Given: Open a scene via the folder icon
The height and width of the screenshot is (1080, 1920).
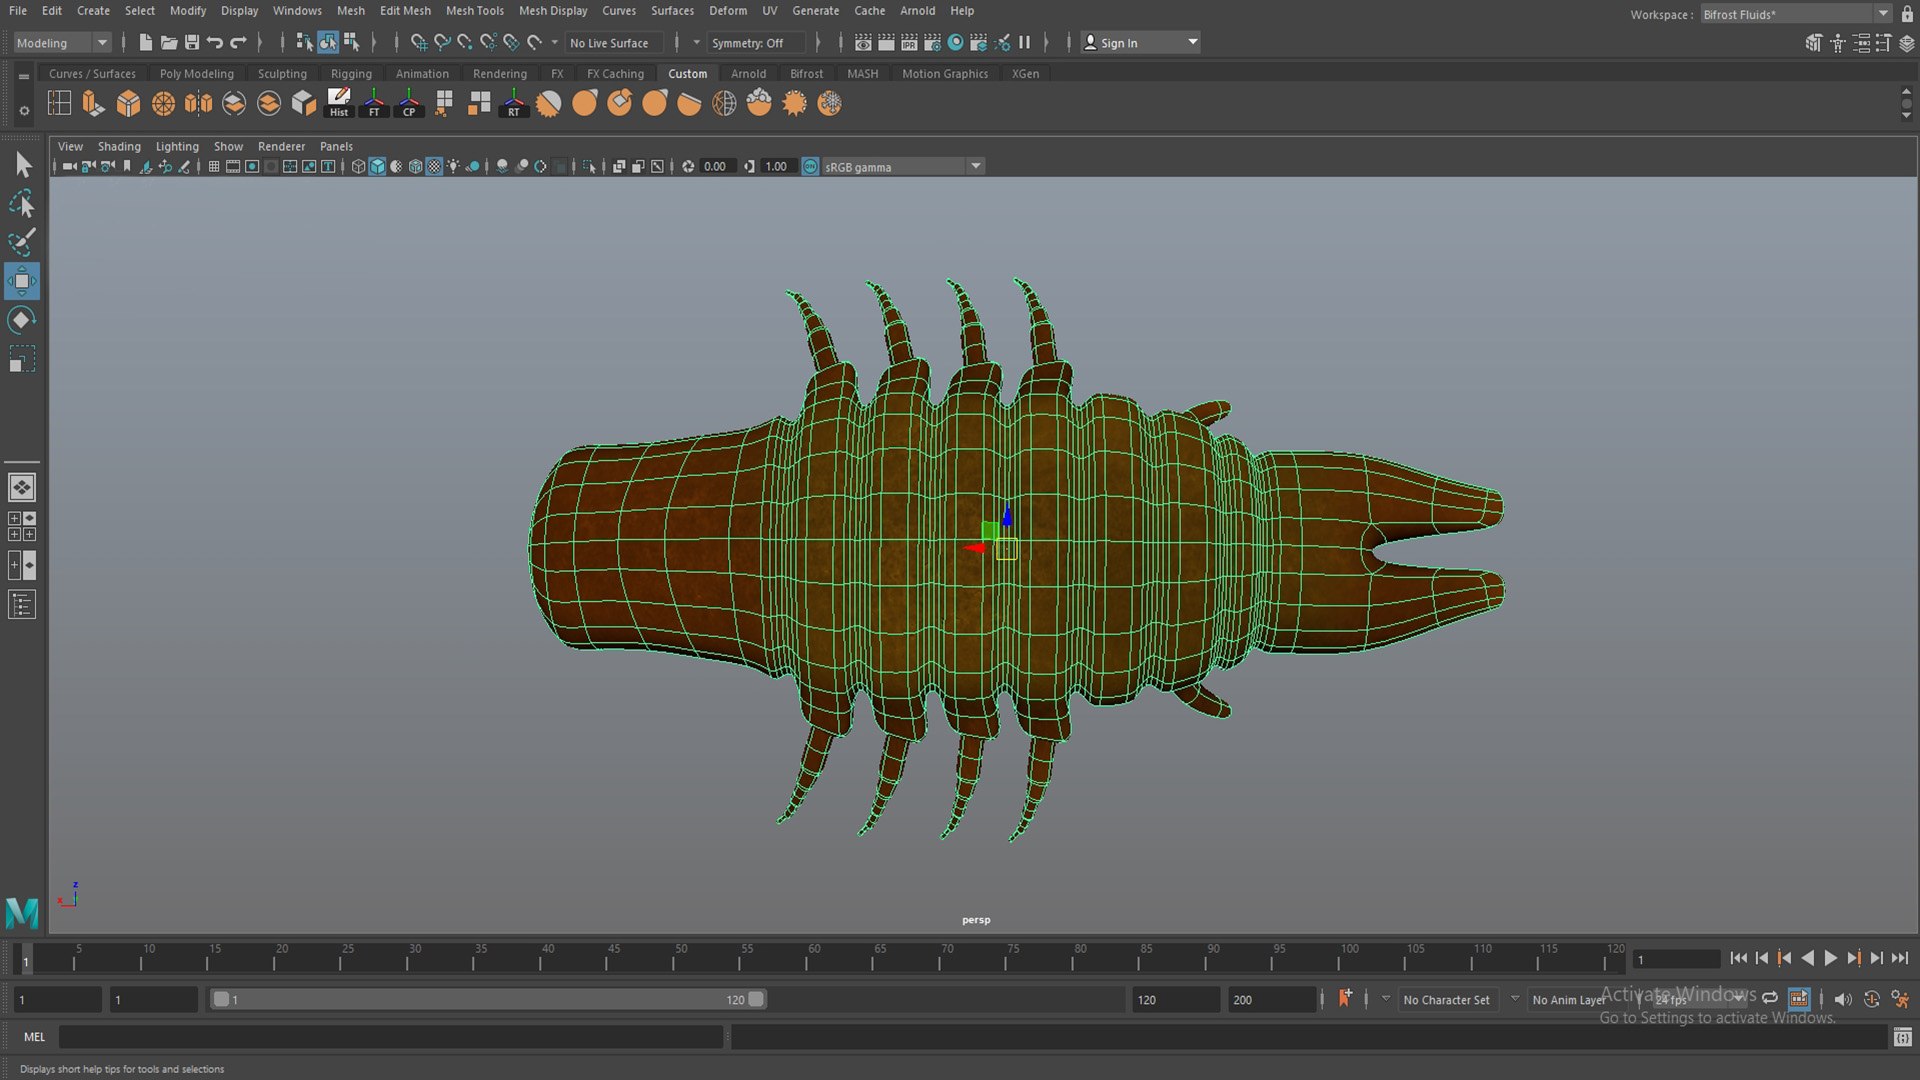Looking at the screenshot, I should [x=169, y=42].
